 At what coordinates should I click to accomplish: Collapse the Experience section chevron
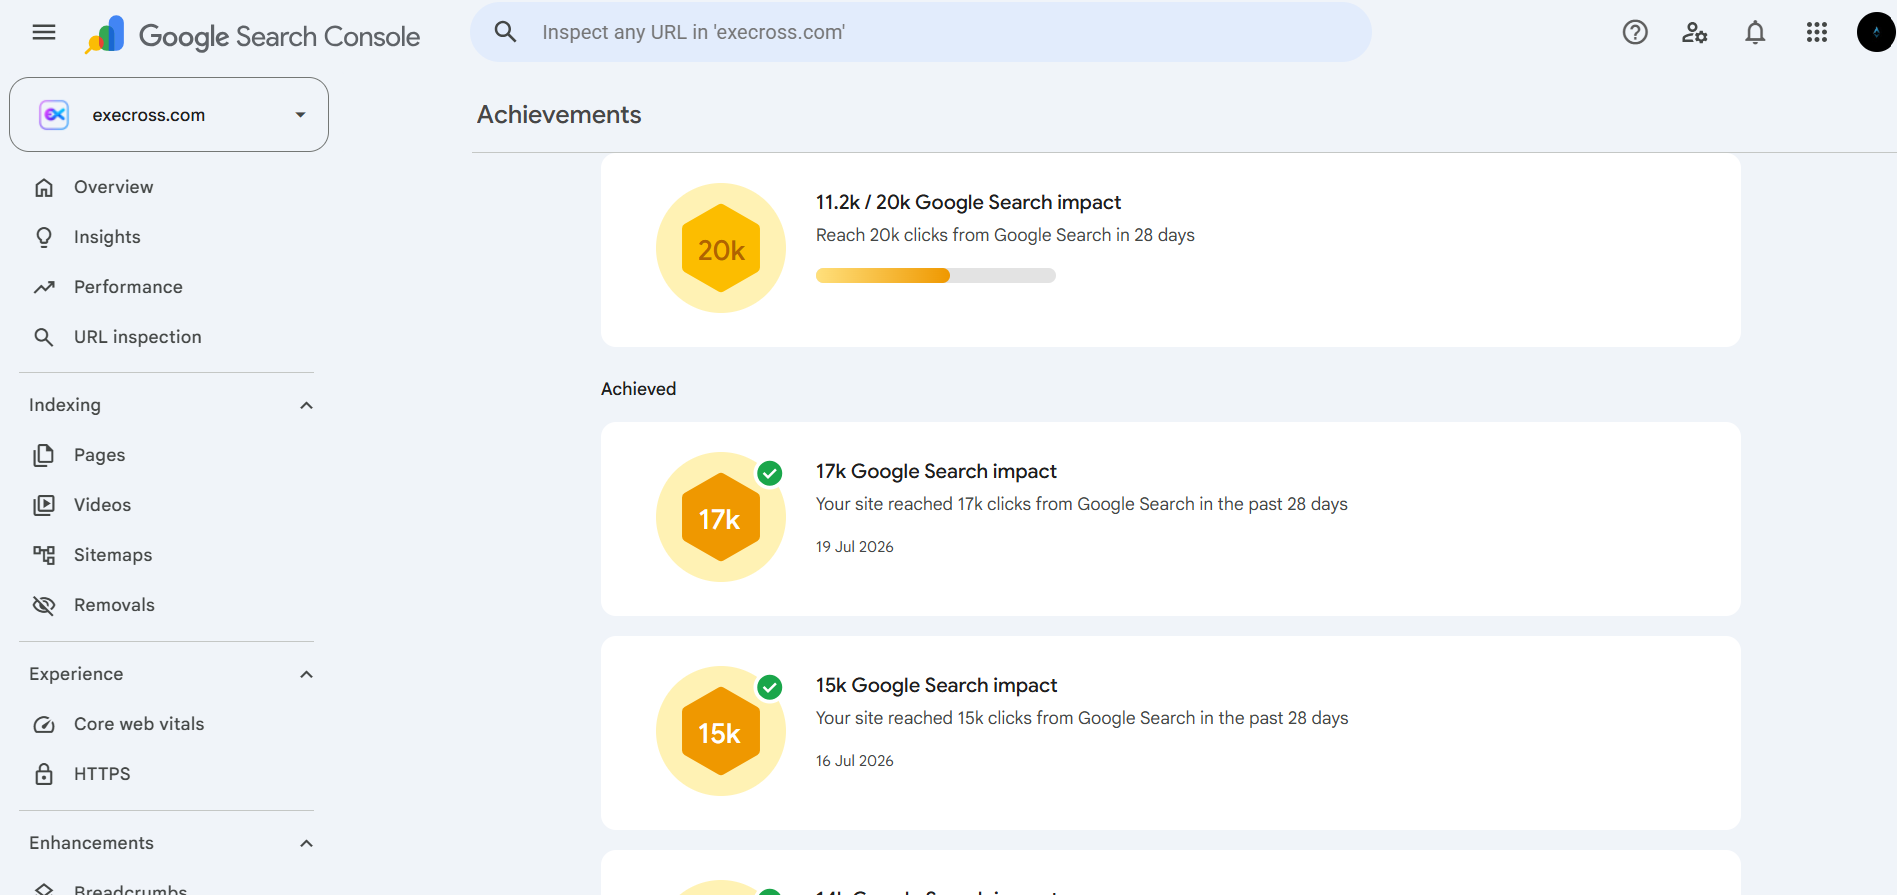click(306, 674)
